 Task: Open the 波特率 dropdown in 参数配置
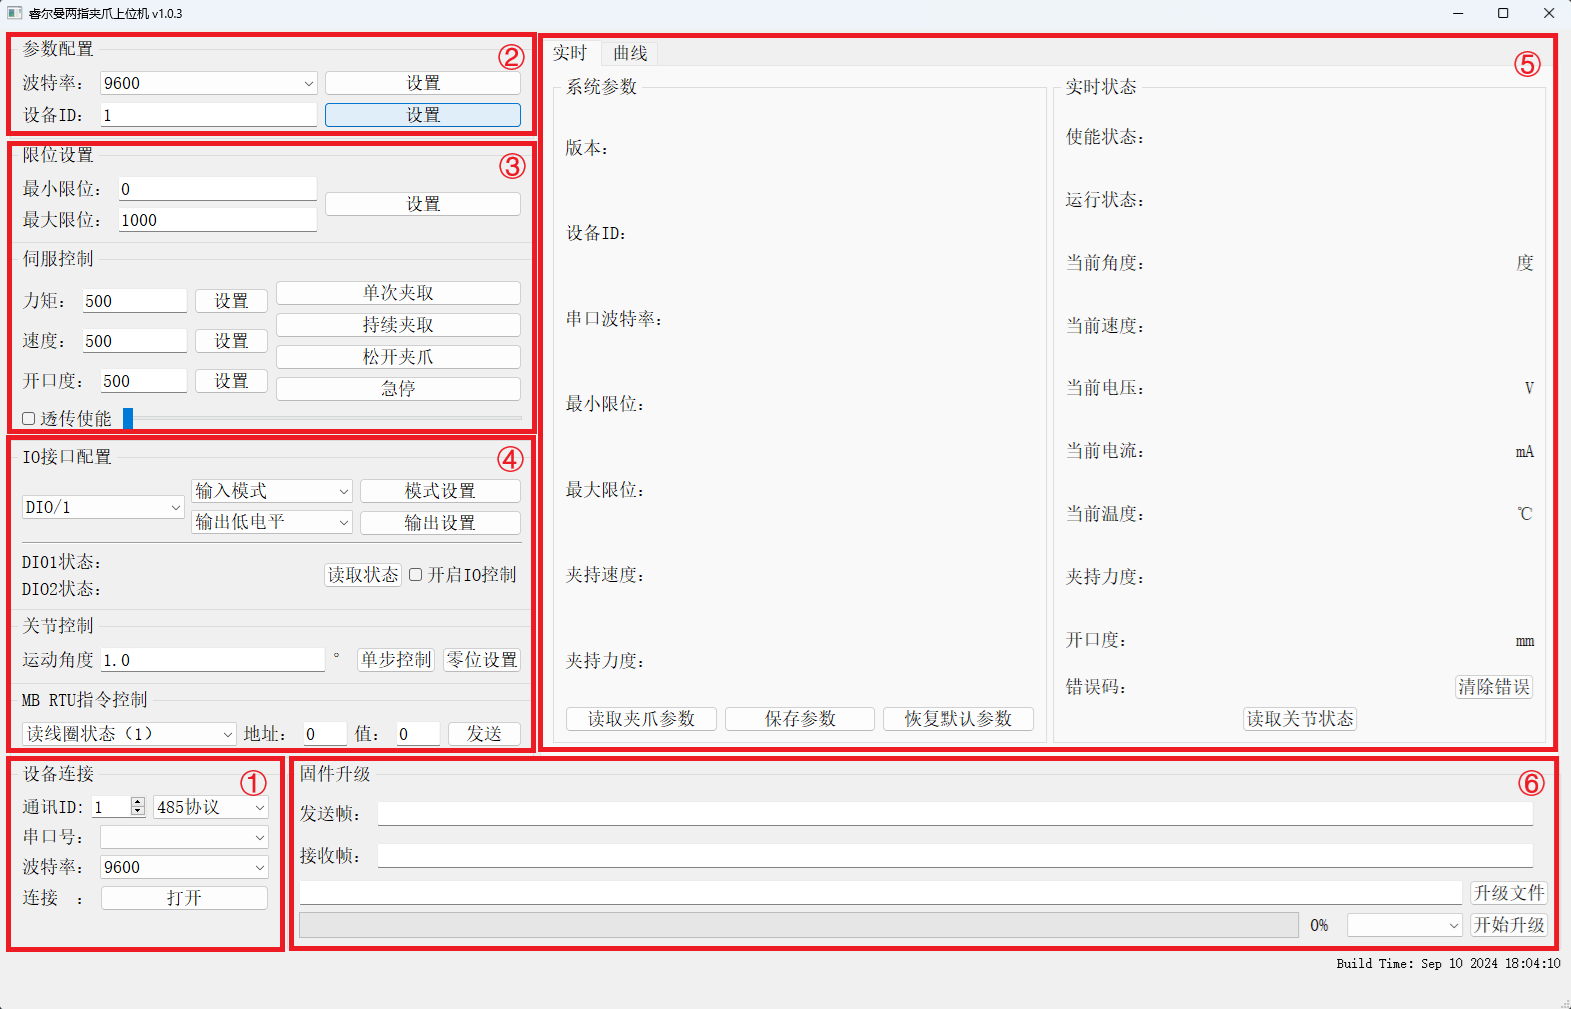pyautogui.click(x=209, y=84)
